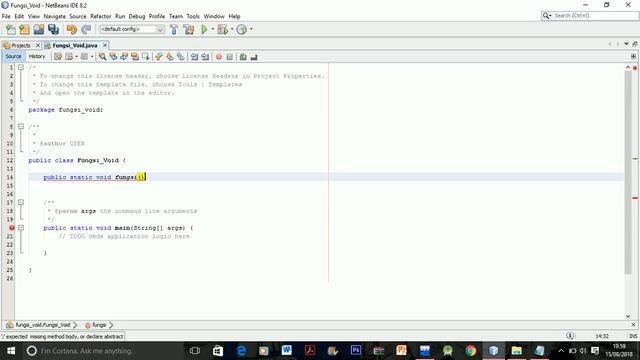This screenshot has width=640, height=360.
Task: Collapse the main method fold on line 20
Action: (x=21, y=228)
